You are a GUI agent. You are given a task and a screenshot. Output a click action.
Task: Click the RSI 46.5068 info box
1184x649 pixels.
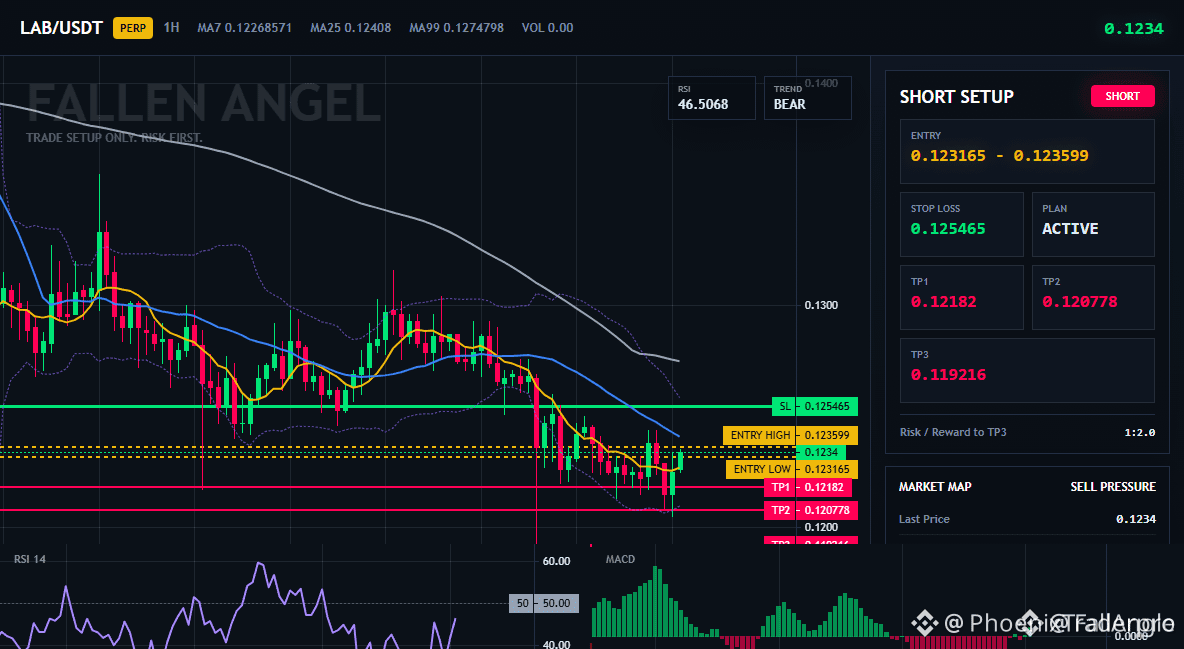point(711,98)
